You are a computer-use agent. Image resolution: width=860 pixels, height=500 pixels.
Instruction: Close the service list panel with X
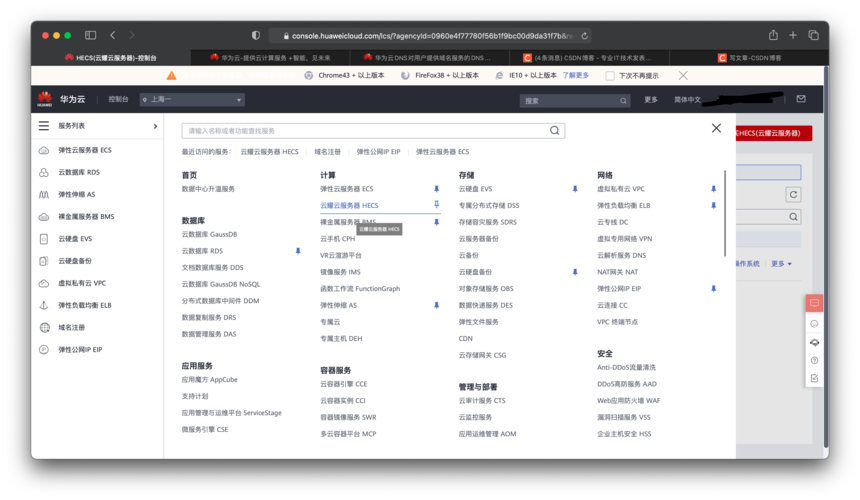[x=716, y=128]
